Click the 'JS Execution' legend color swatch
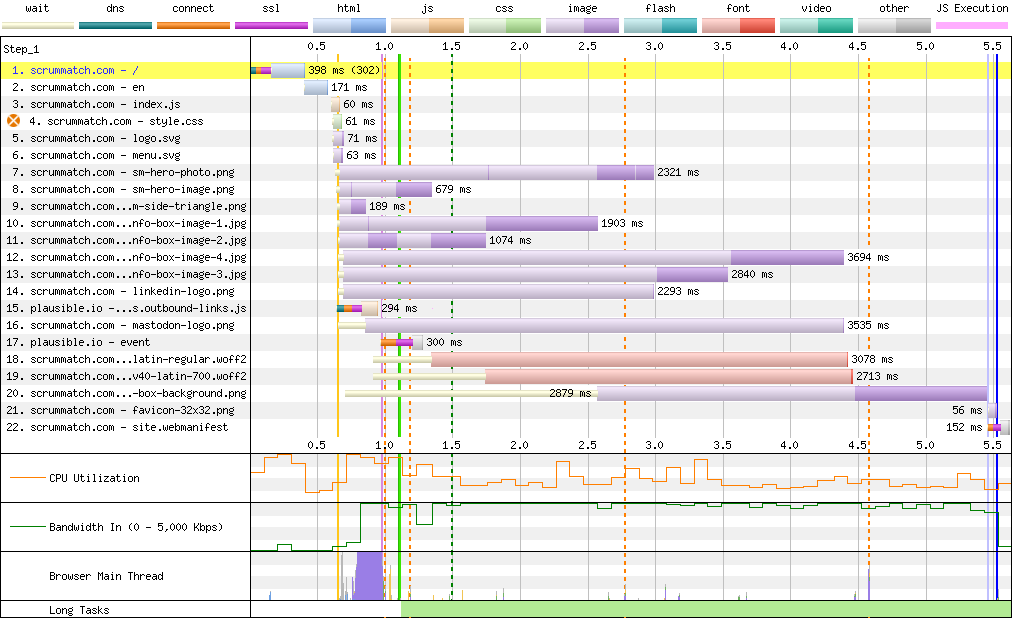 972,26
